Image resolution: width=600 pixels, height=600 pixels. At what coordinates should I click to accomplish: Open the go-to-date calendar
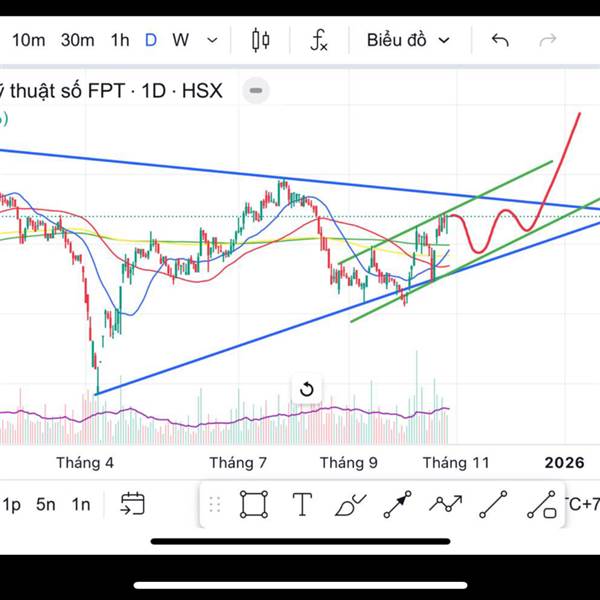132,504
